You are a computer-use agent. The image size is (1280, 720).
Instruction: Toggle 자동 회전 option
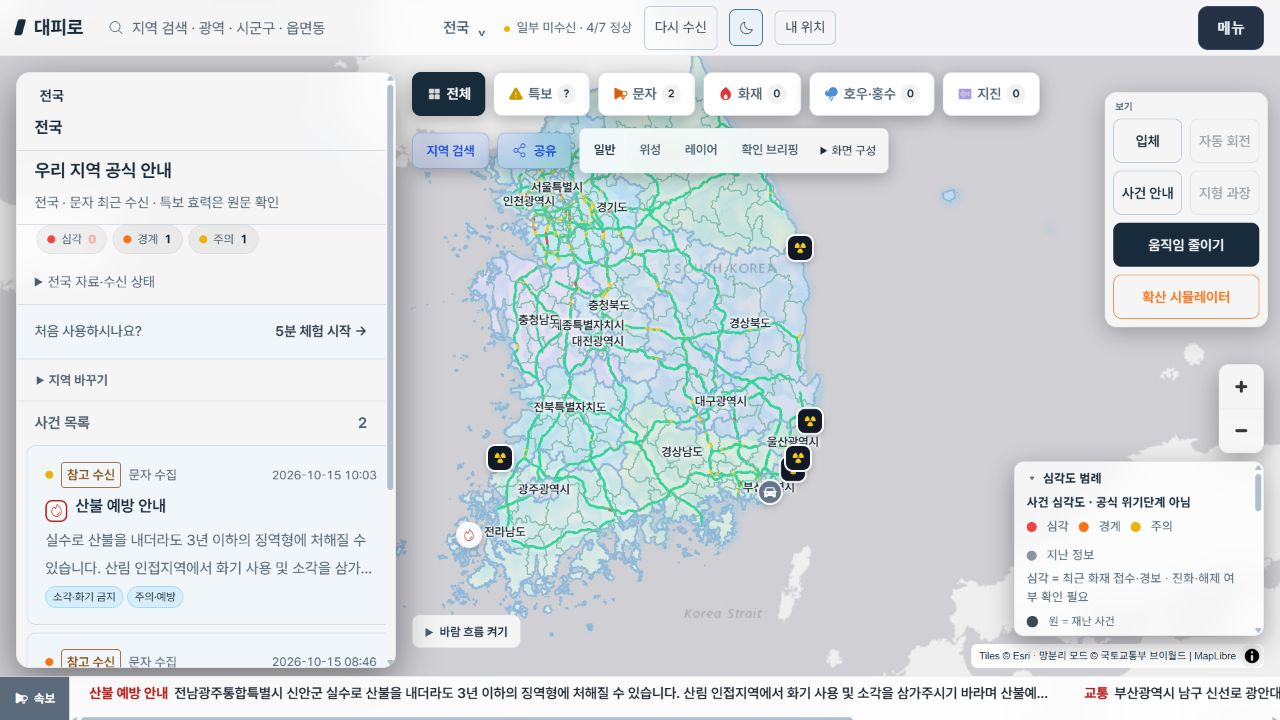[x=1224, y=141]
